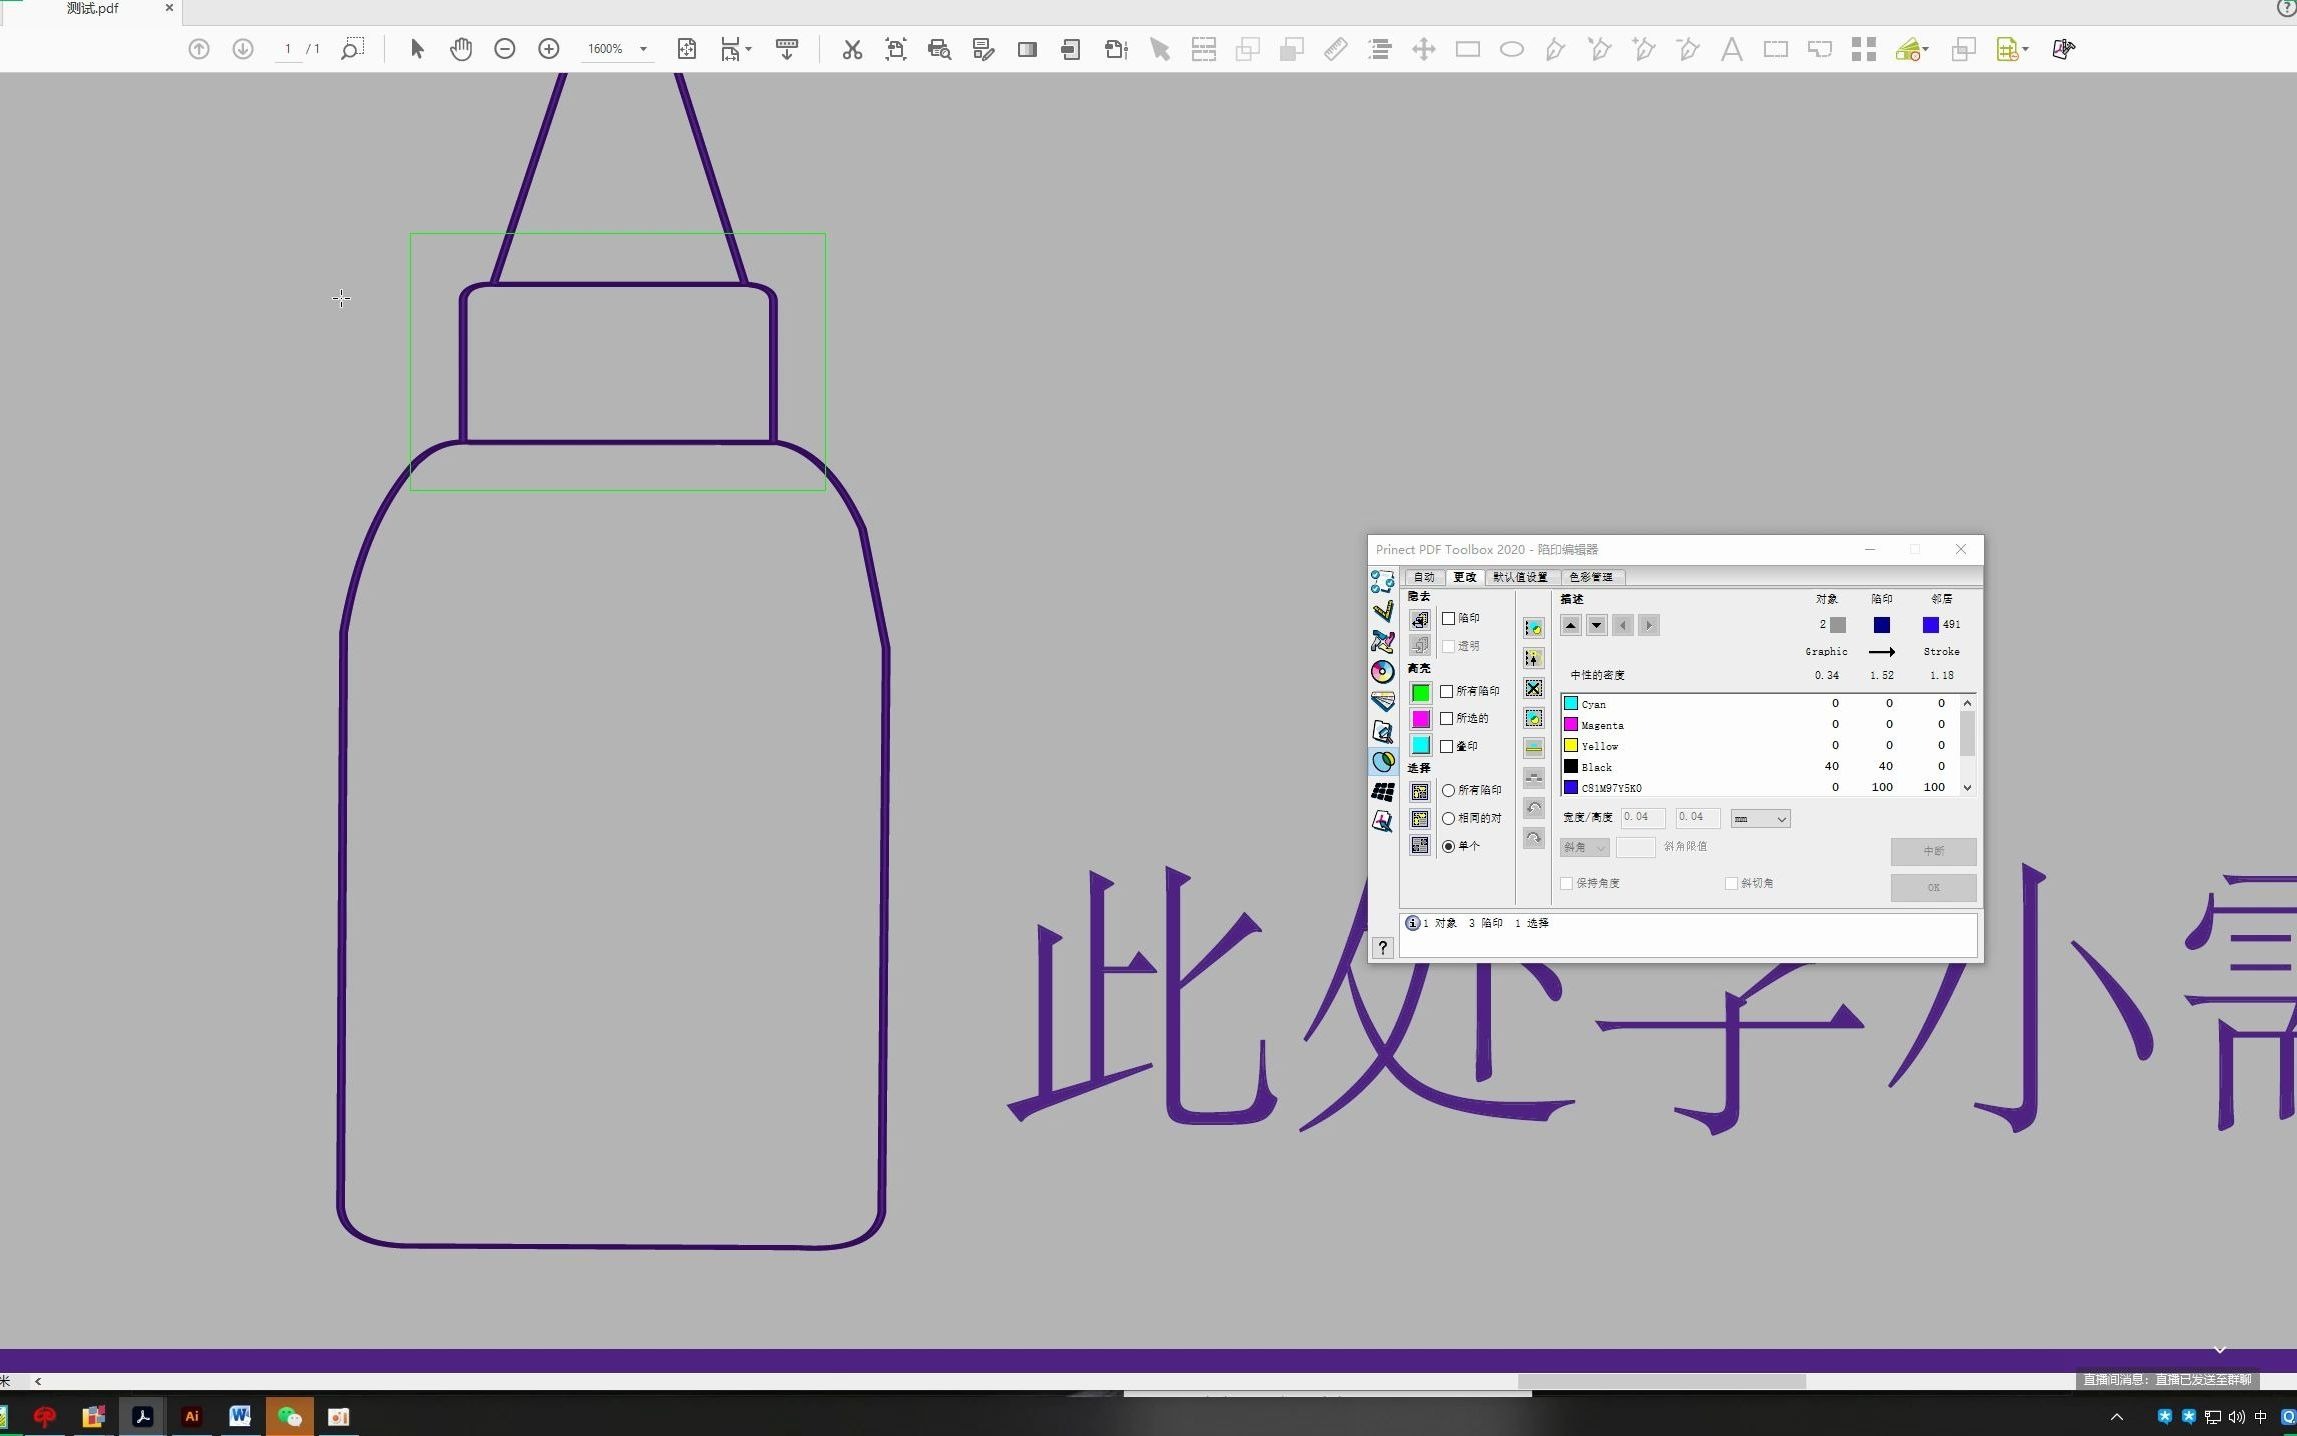
Task: Click the up arrow in the 描述 section
Action: coord(1570,625)
